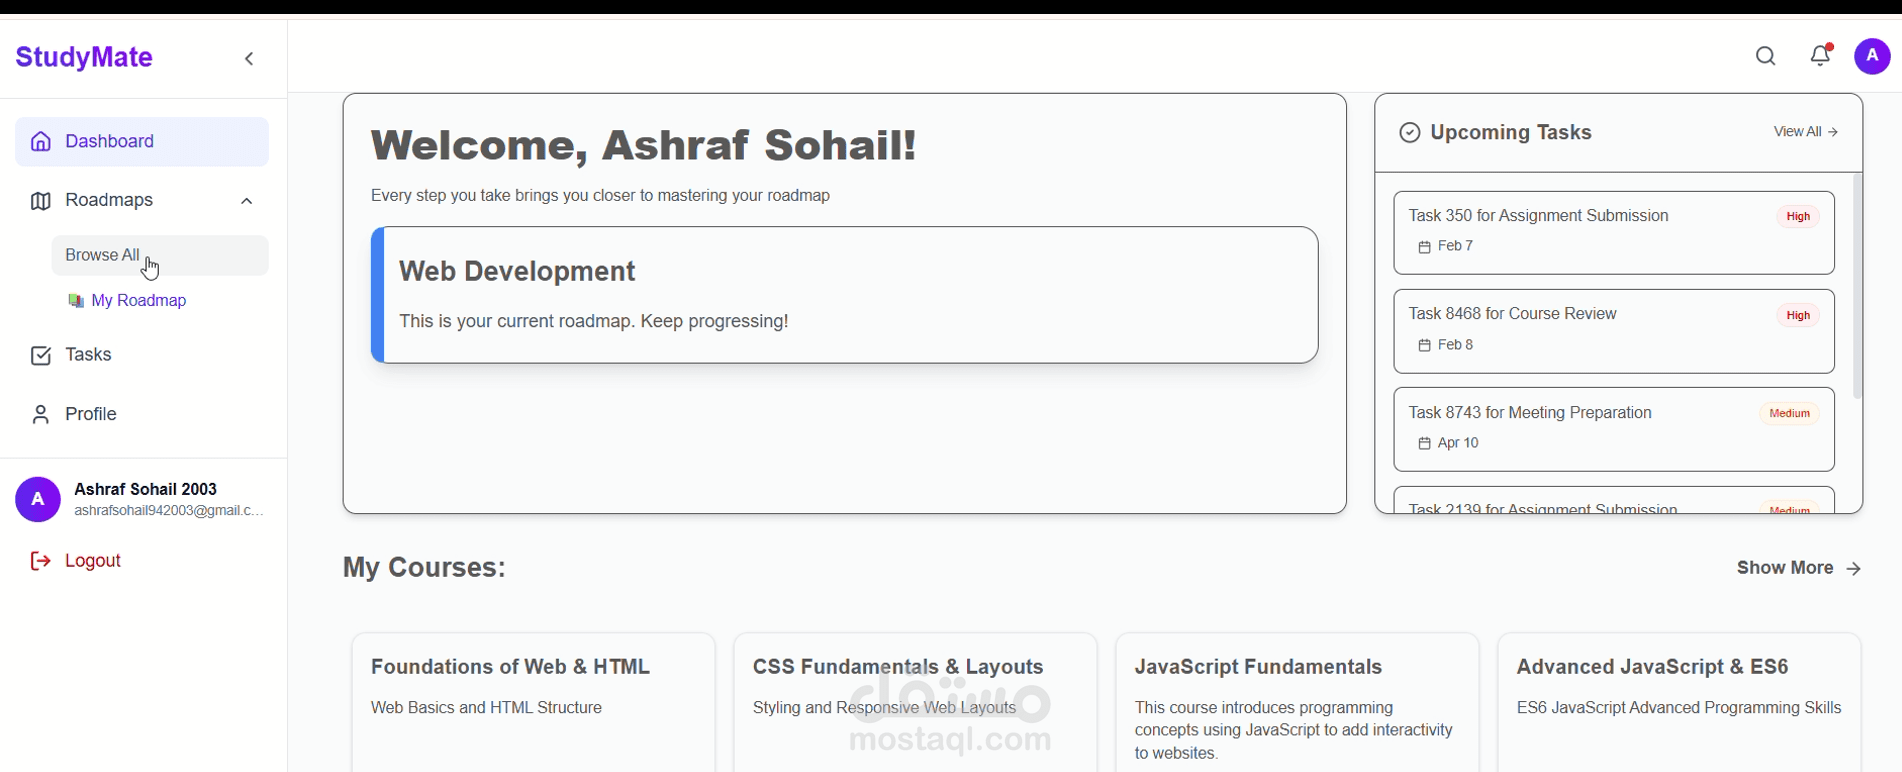This screenshot has height=772, width=1902.
Task: Open the Web Development roadmap card
Action: (x=845, y=295)
